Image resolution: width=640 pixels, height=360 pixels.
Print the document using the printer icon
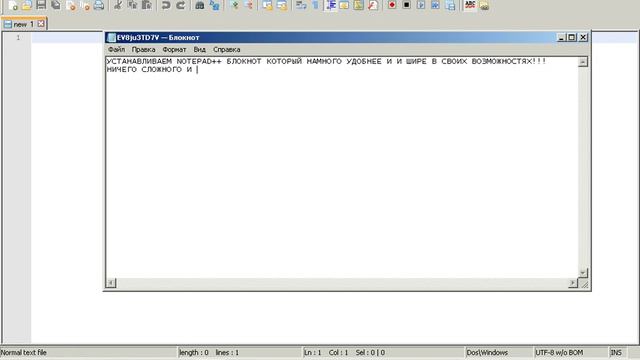point(99,5)
